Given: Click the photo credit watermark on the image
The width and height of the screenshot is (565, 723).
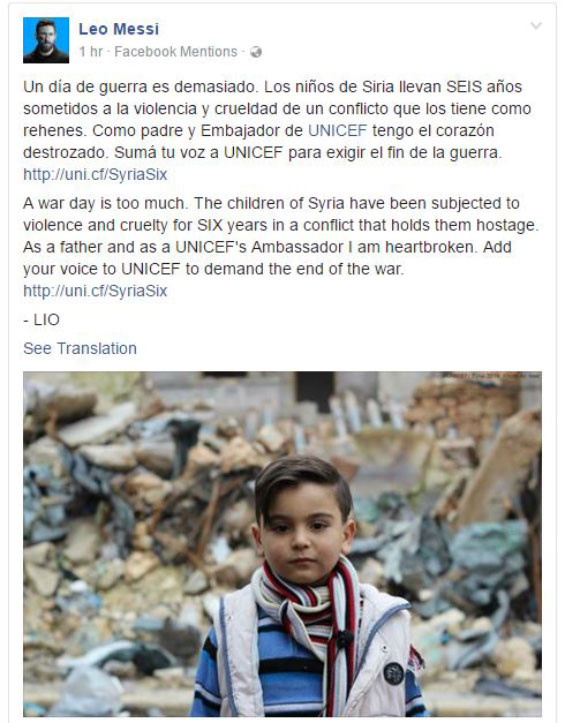Looking at the screenshot, I should tap(491, 376).
